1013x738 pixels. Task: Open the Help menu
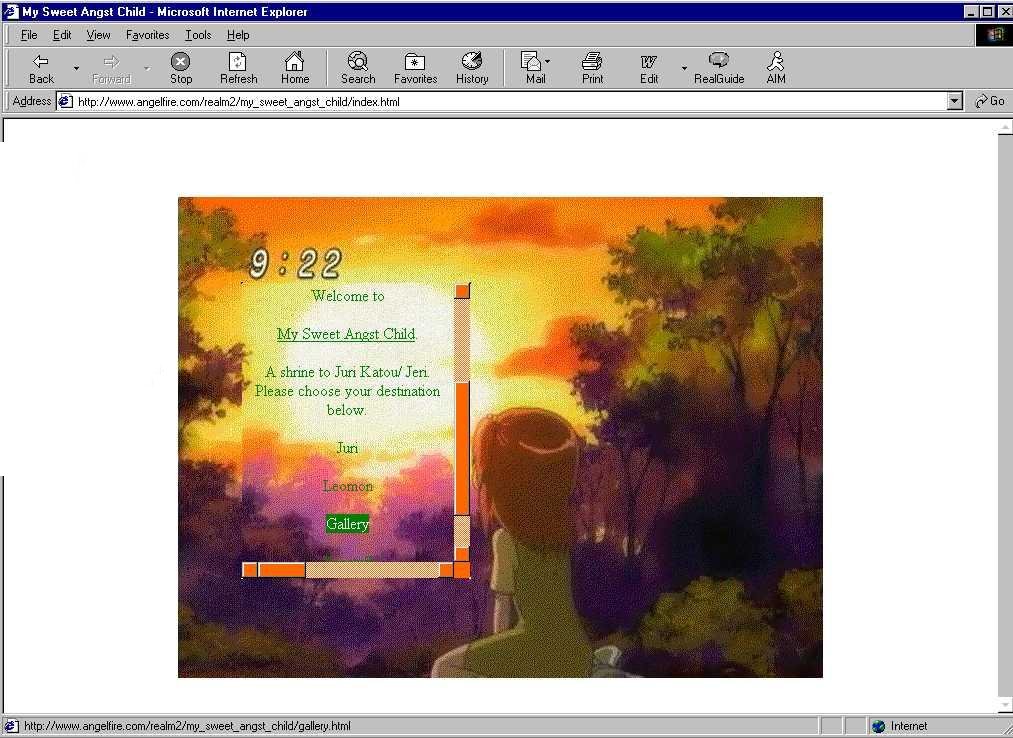[238, 35]
